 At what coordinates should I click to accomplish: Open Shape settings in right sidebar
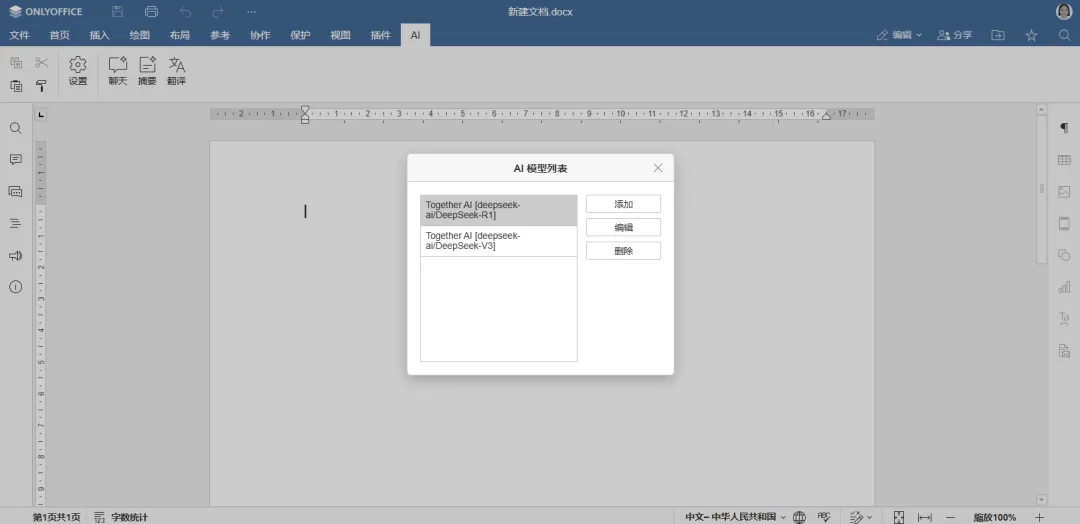click(1064, 255)
